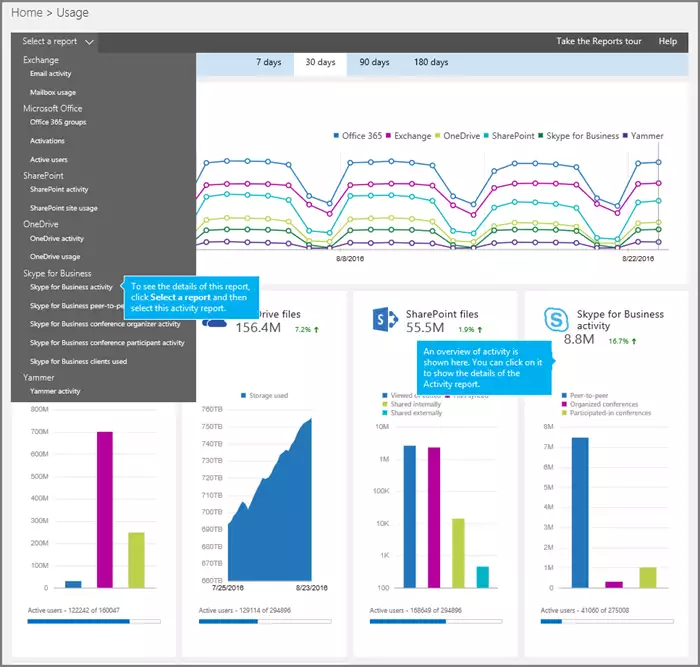
Task: Open the Help link
Action: click(x=667, y=42)
